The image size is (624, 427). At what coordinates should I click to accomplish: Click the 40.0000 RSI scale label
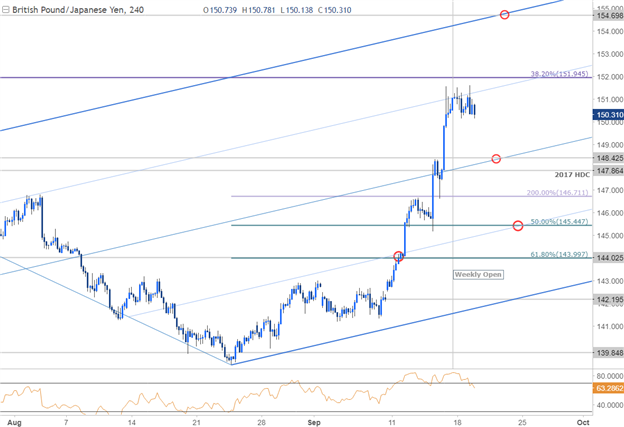click(x=610, y=405)
